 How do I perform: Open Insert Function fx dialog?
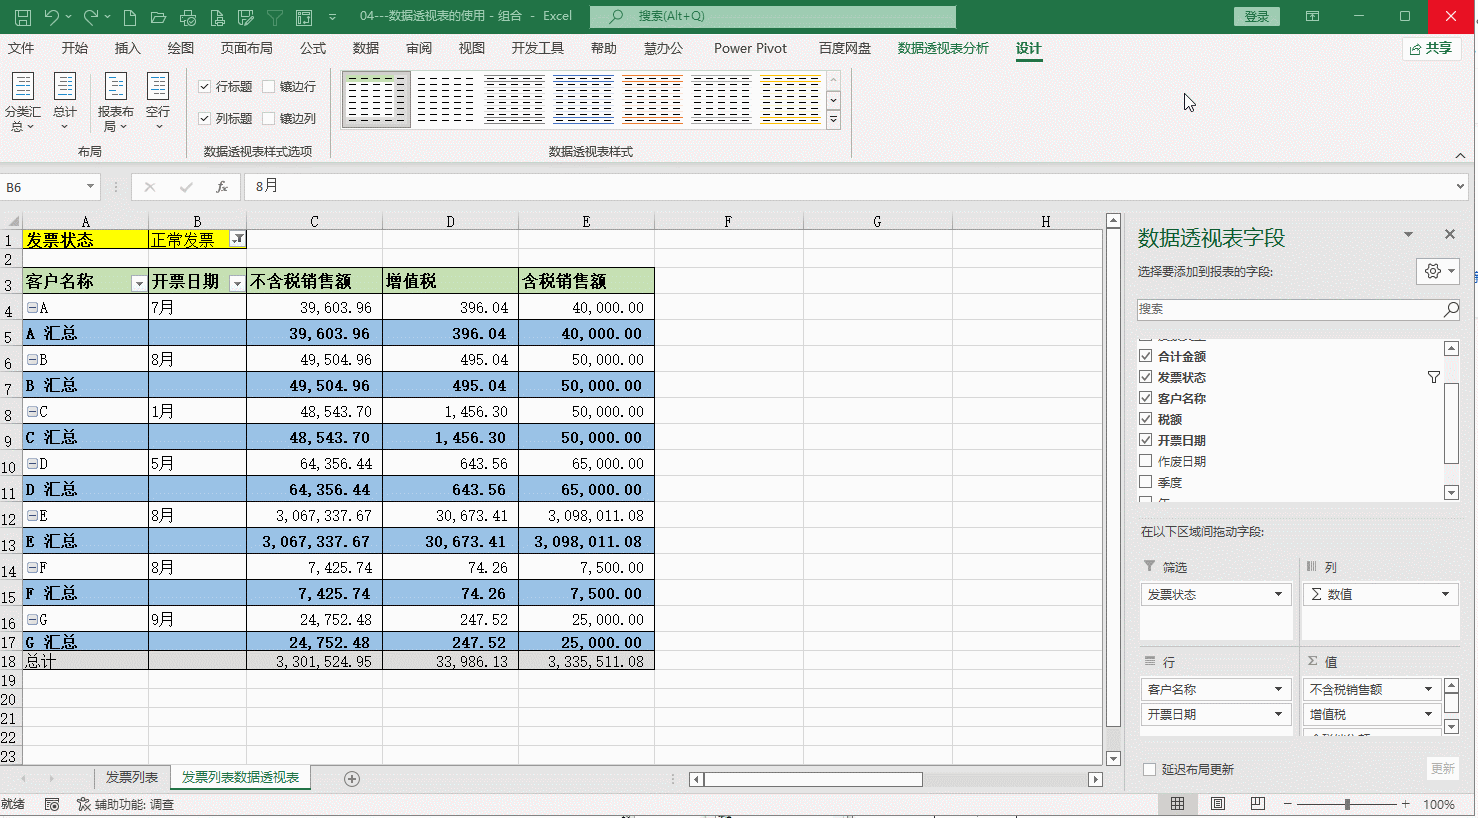(222, 187)
